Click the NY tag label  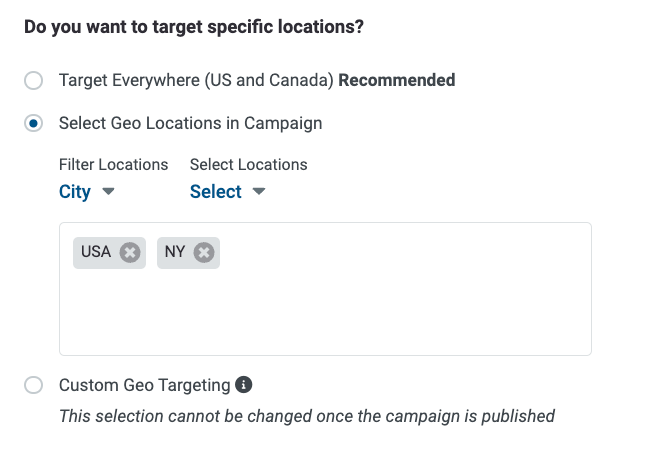pos(175,252)
